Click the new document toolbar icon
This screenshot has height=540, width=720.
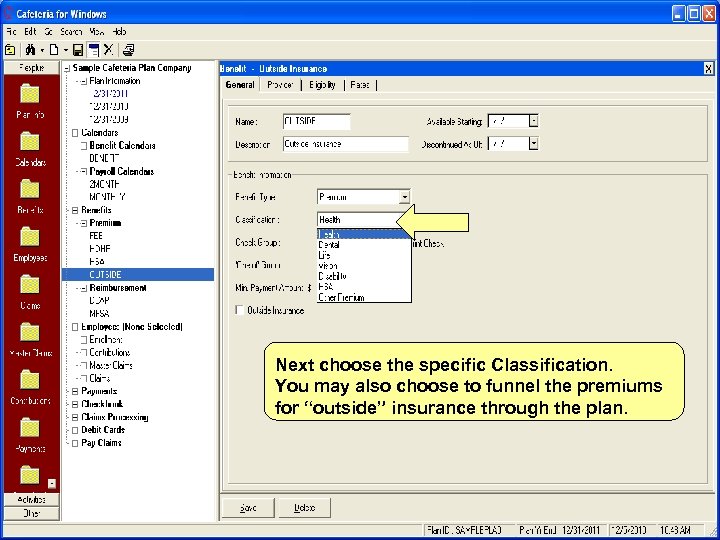click(54, 50)
